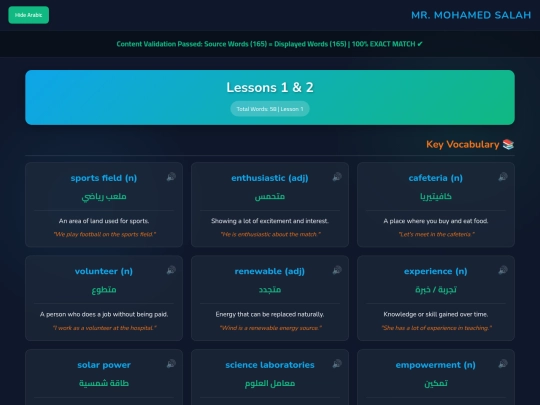Click example 'Wind is a renewable energy source.'

click(x=270, y=328)
